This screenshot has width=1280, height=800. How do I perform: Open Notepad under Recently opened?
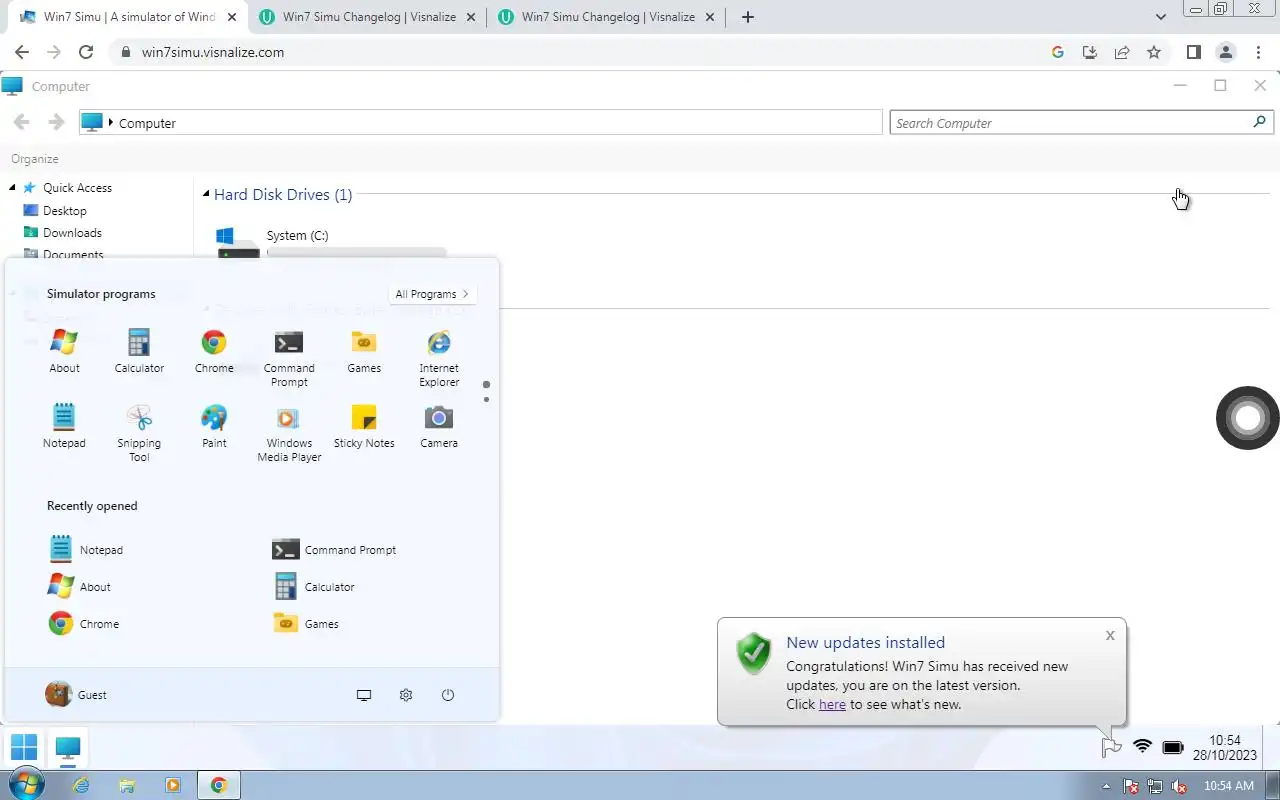coord(86,549)
